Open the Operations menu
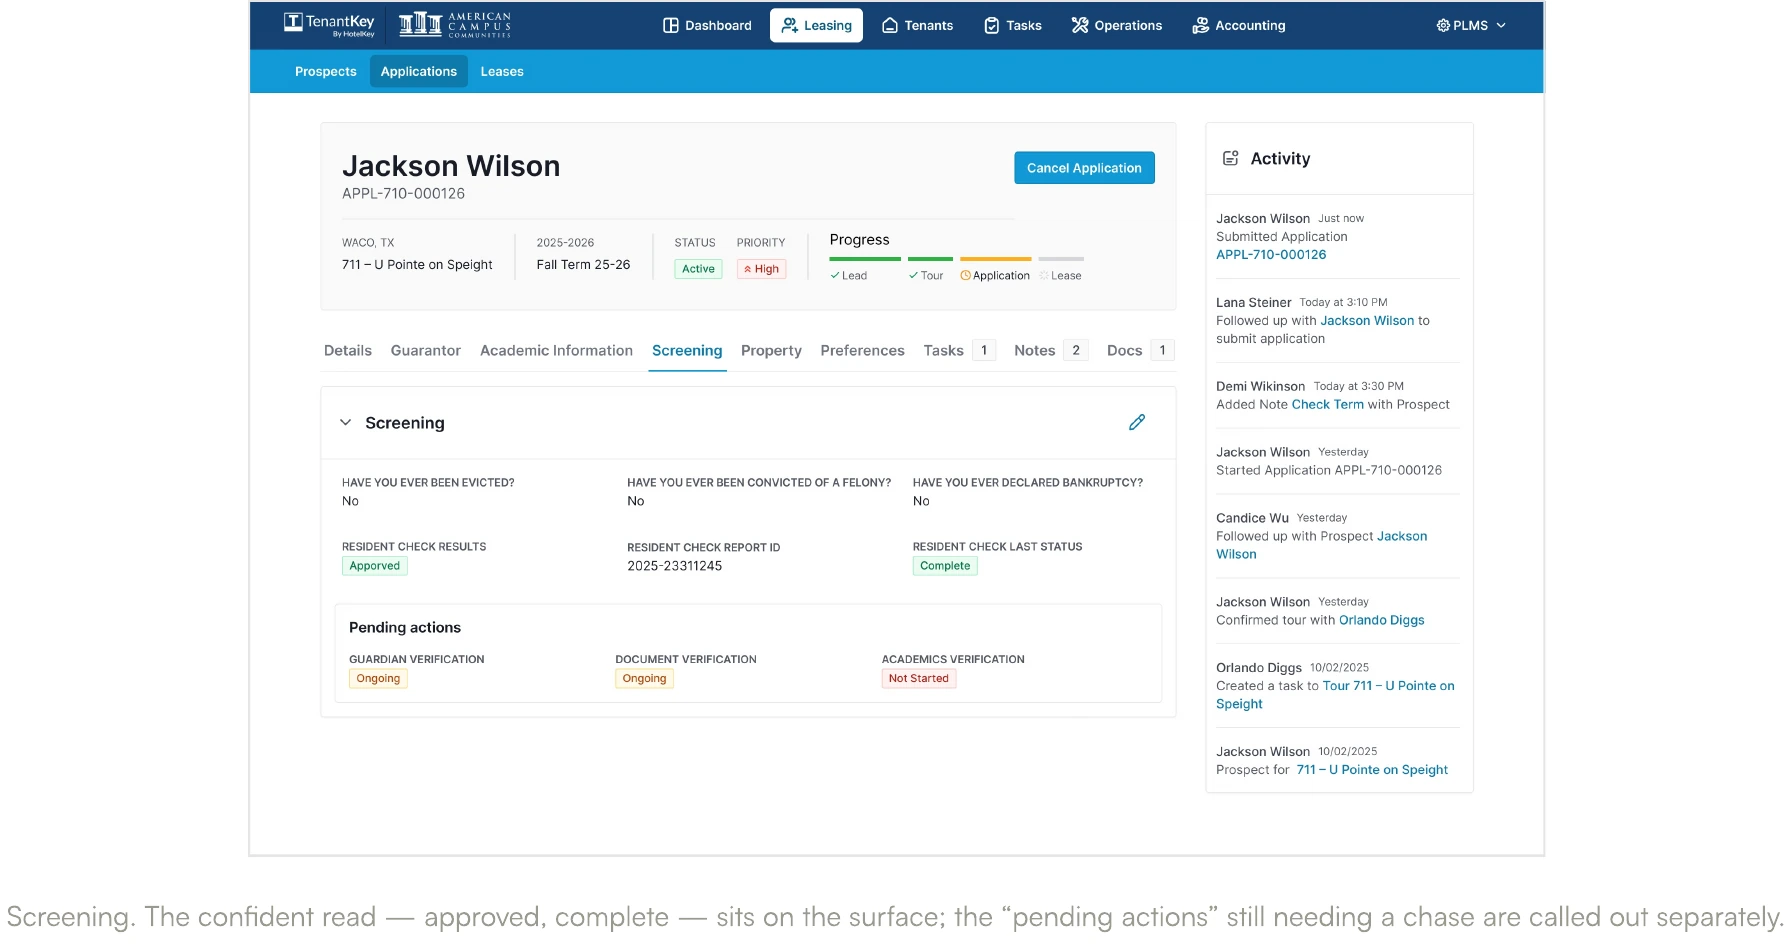The height and width of the screenshot is (944, 1792). click(x=1117, y=25)
